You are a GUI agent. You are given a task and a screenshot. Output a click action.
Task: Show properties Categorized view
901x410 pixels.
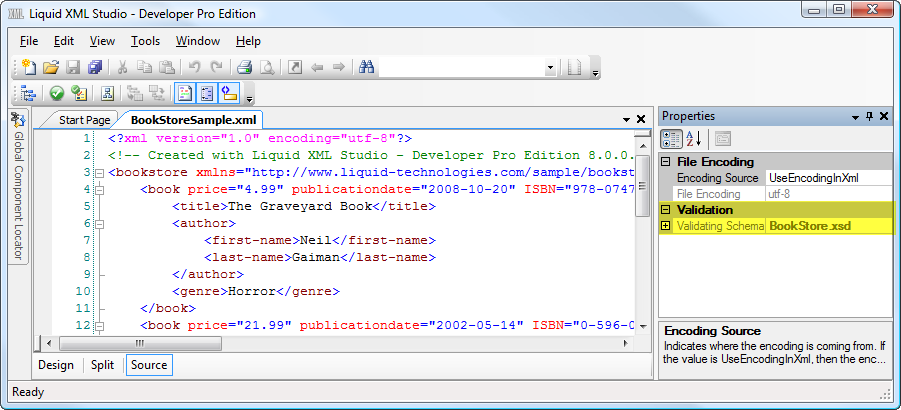[x=671, y=138]
